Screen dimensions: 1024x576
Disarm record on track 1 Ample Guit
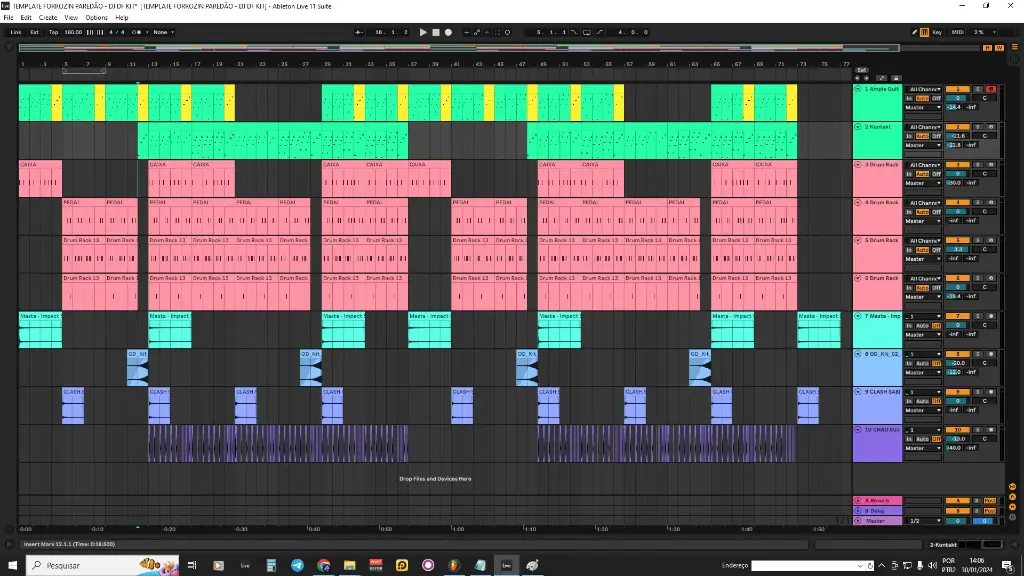click(x=991, y=89)
